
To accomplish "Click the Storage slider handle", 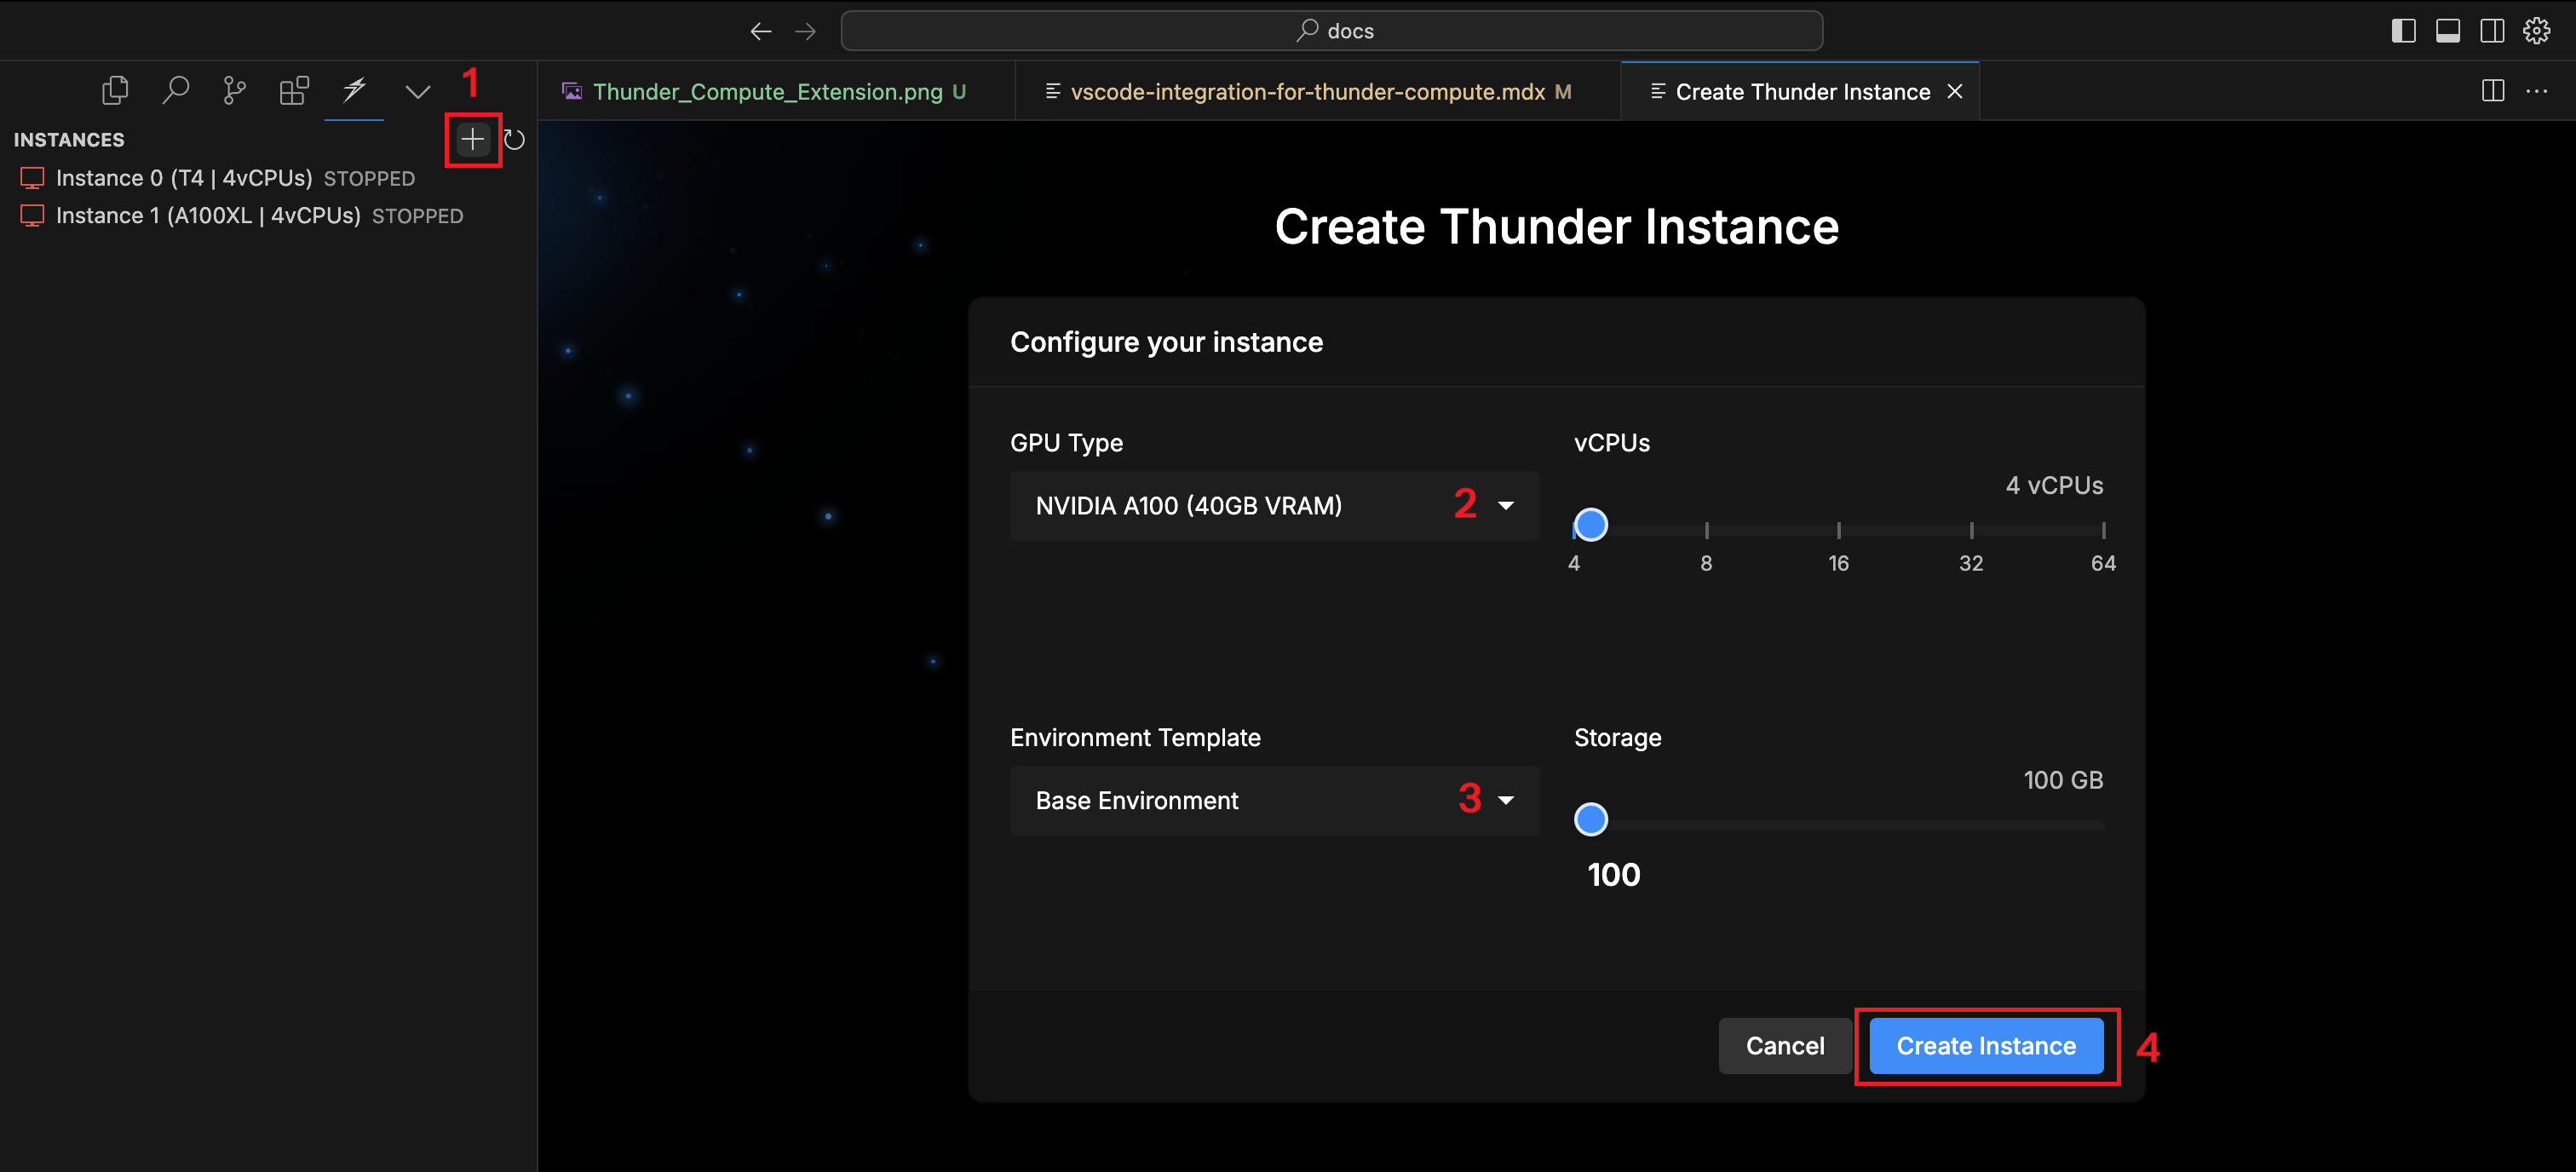I will 1590,820.
